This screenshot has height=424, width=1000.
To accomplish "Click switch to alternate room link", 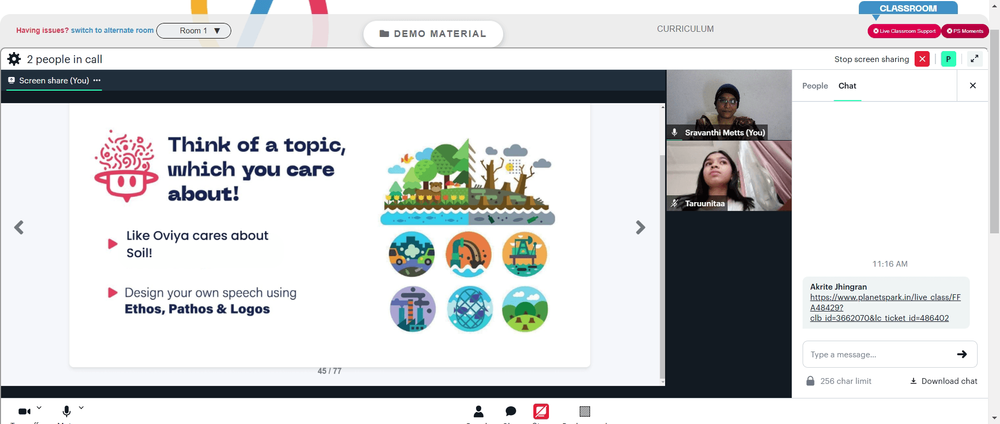I will click(112, 30).
